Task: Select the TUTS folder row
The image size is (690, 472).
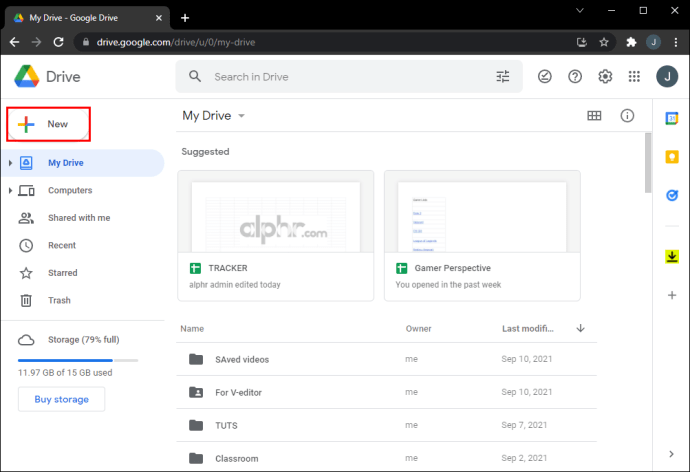Action: (386, 425)
